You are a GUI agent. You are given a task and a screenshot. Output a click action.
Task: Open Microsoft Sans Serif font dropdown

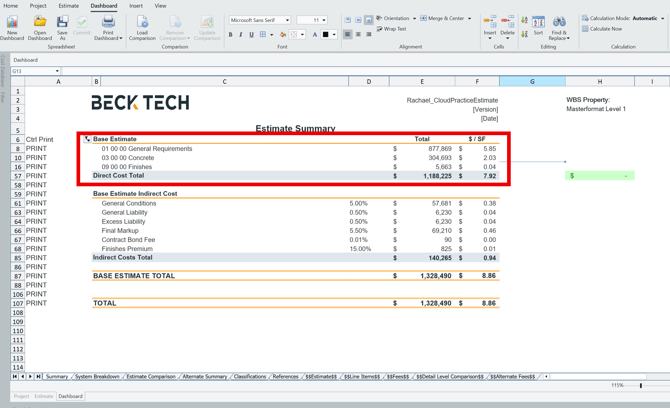(288, 20)
